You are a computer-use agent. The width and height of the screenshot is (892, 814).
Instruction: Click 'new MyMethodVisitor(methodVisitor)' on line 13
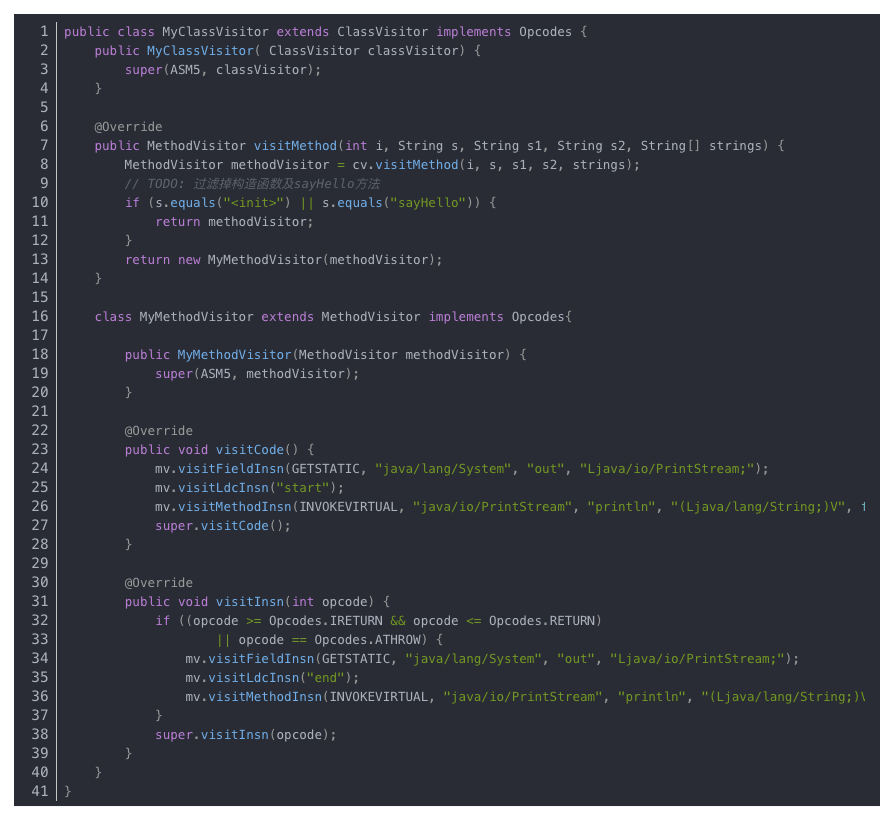coord(306,259)
